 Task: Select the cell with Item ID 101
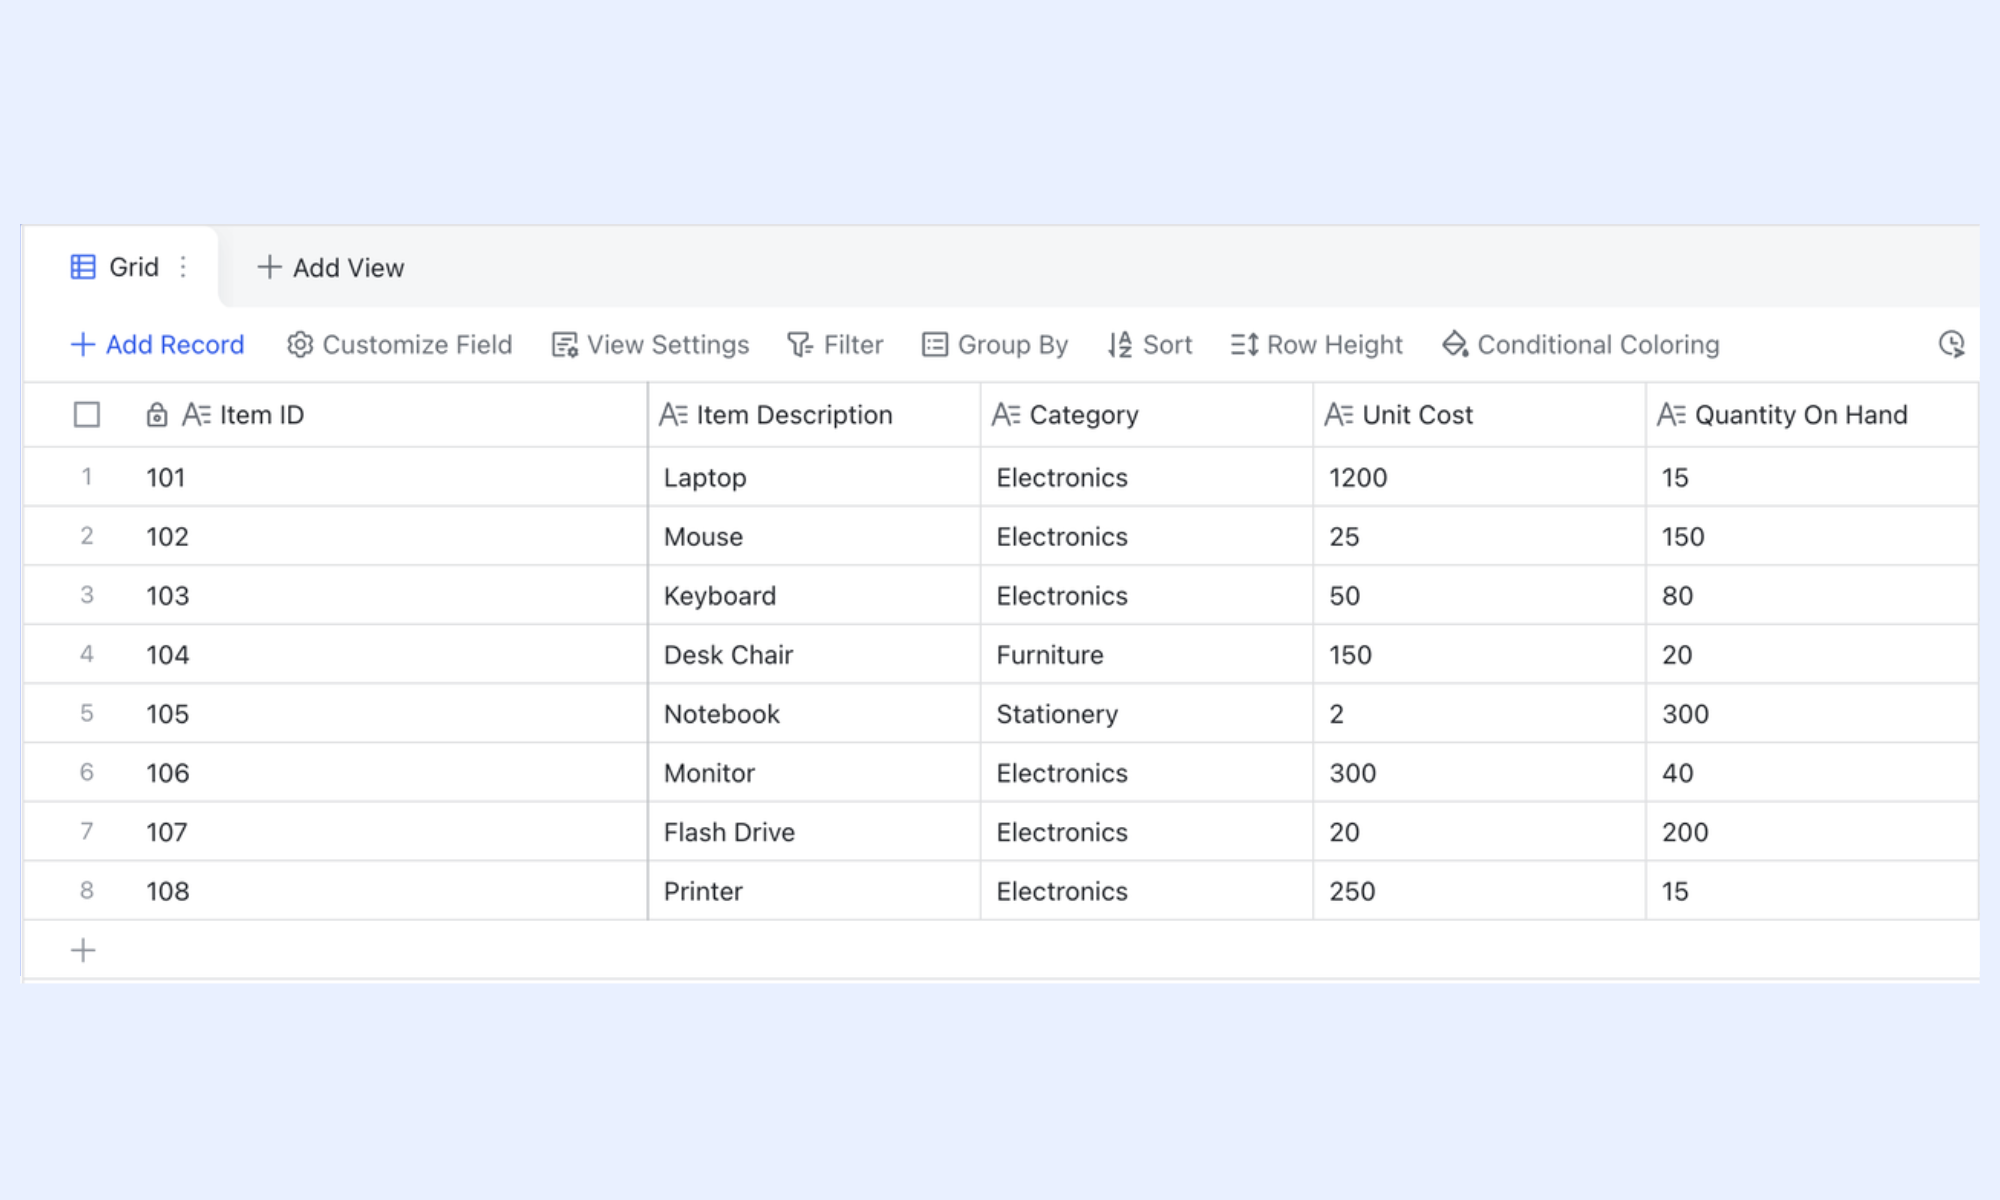(390, 477)
